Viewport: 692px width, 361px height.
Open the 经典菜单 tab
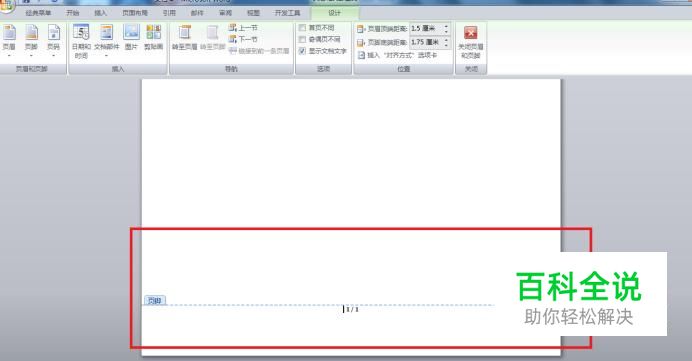pyautogui.click(x=38, y=13)
